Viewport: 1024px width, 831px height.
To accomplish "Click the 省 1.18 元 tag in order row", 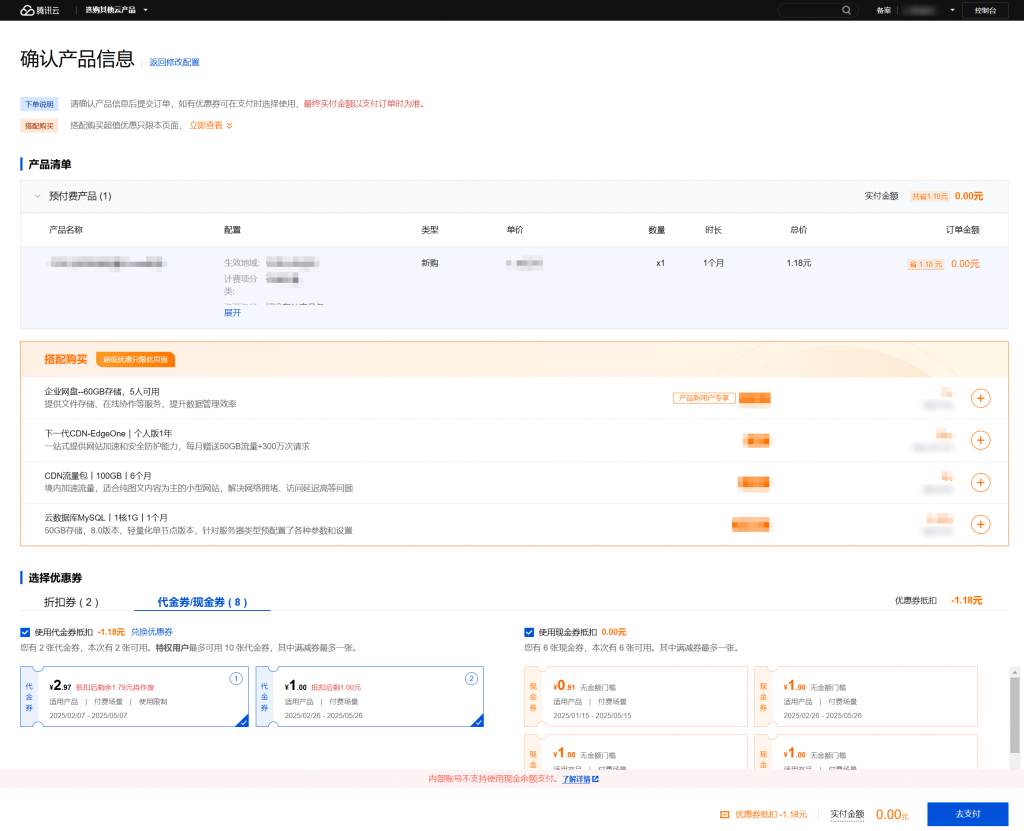I will [x=925, y=265].
